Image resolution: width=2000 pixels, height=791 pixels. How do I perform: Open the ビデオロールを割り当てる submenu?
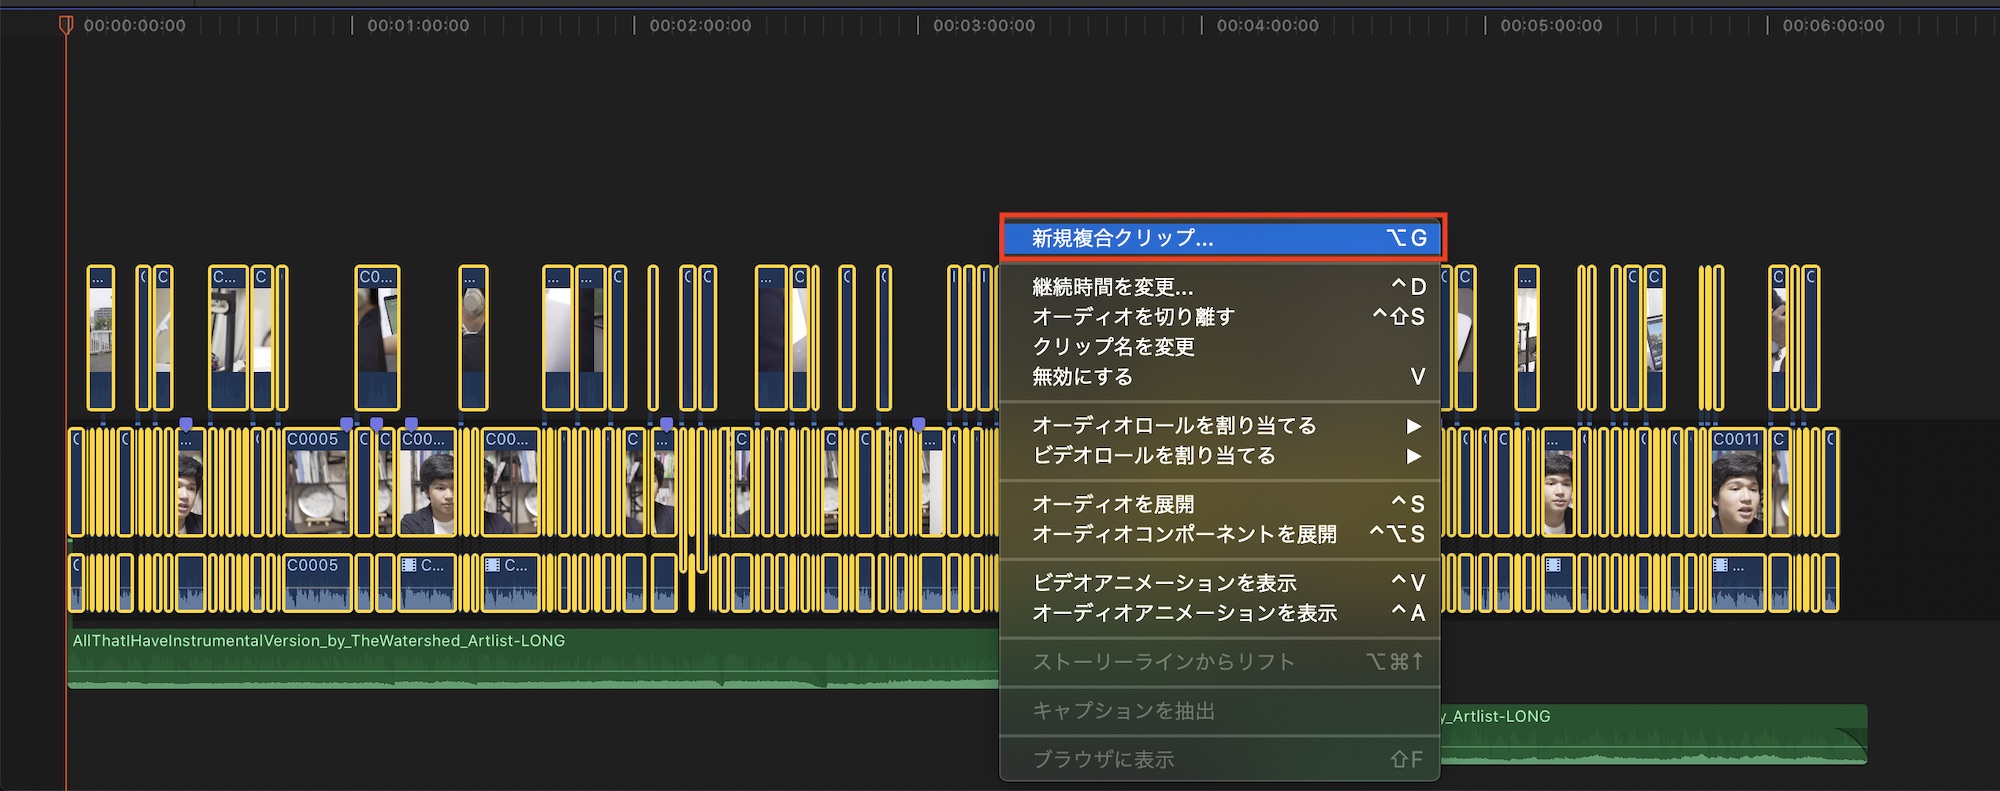1221,456
